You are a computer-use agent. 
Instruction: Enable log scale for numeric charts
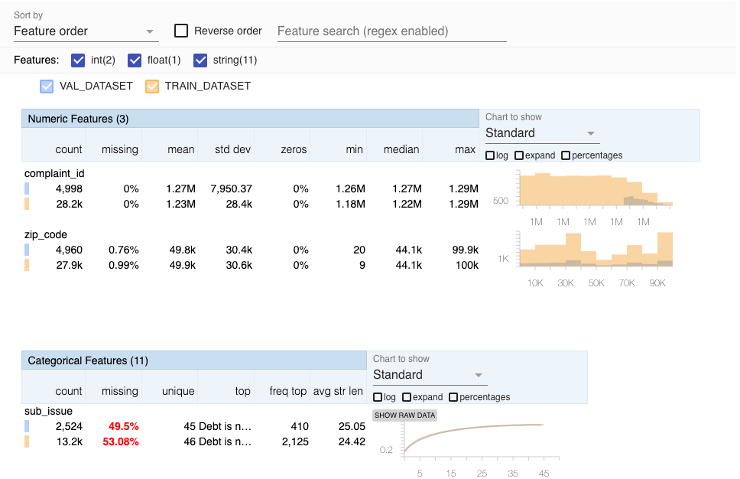point(490,155)
